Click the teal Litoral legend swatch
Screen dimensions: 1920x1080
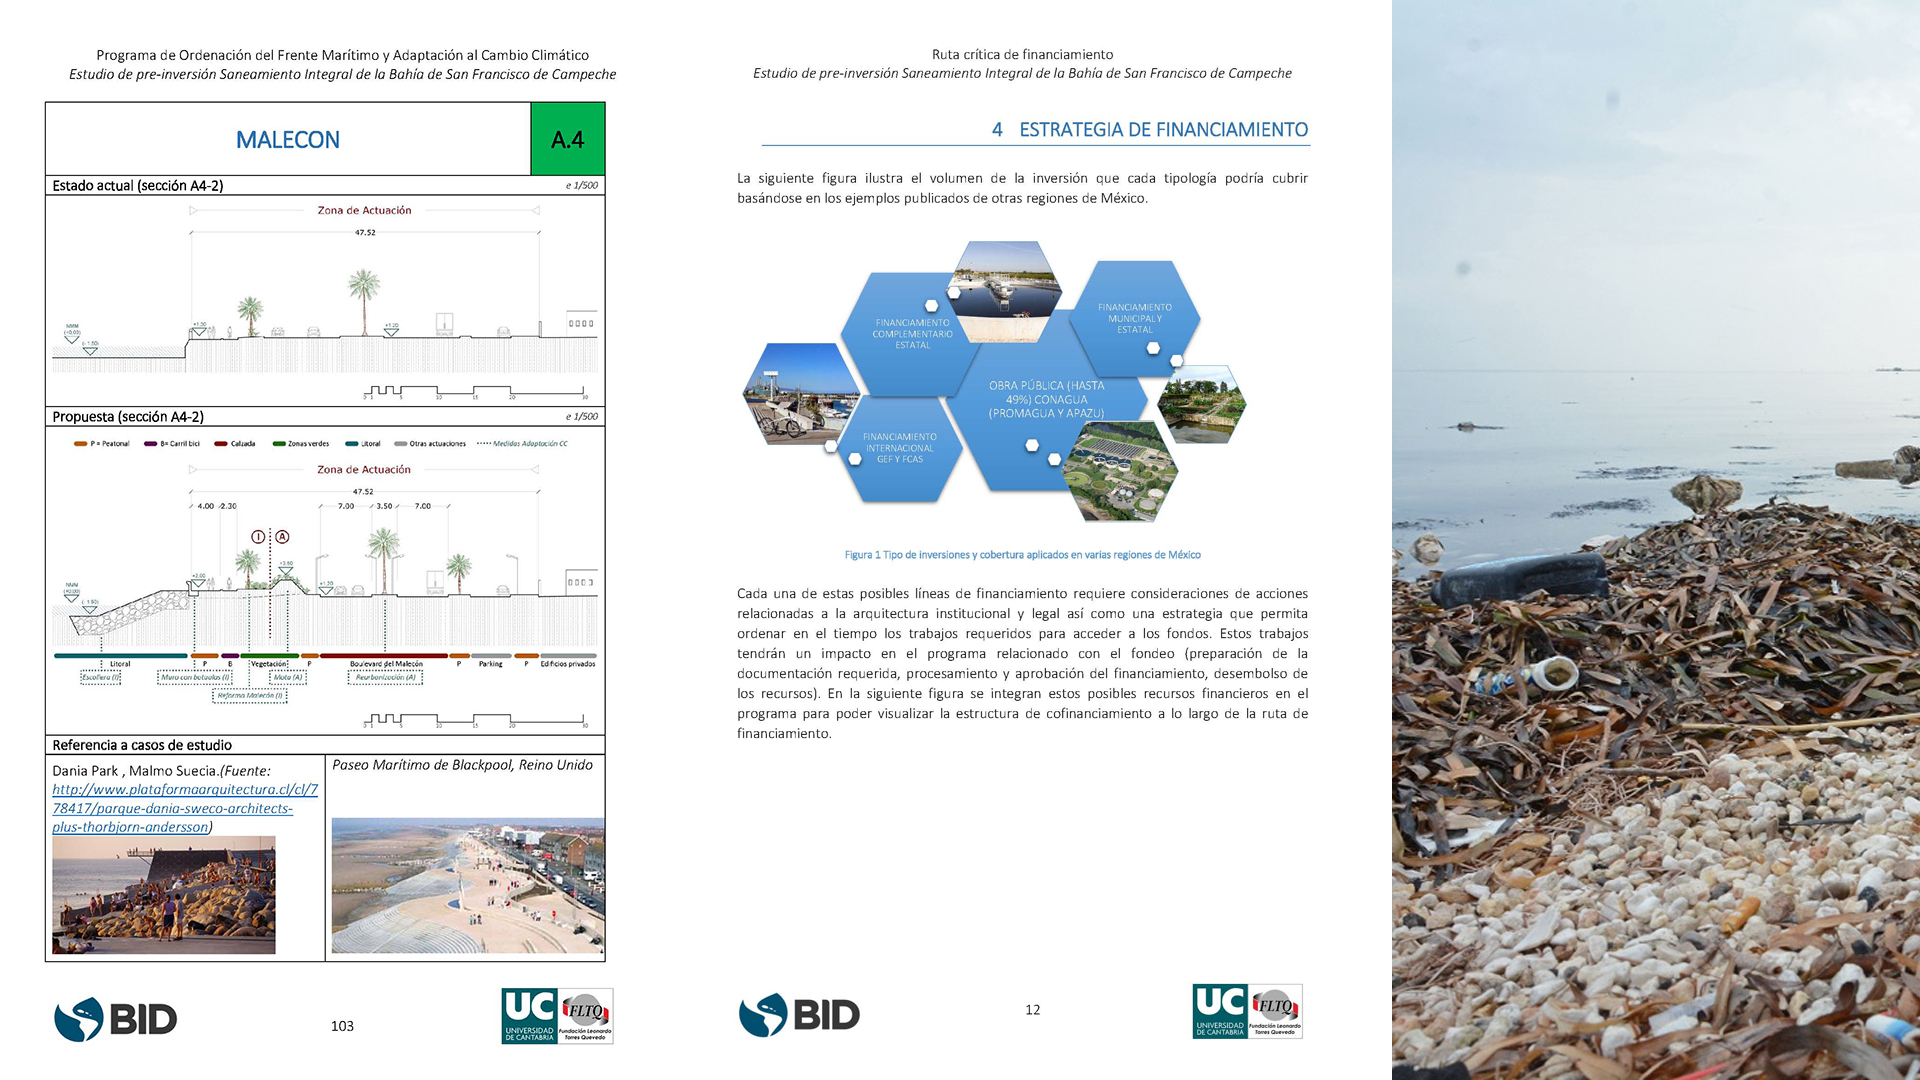point(351,444)
